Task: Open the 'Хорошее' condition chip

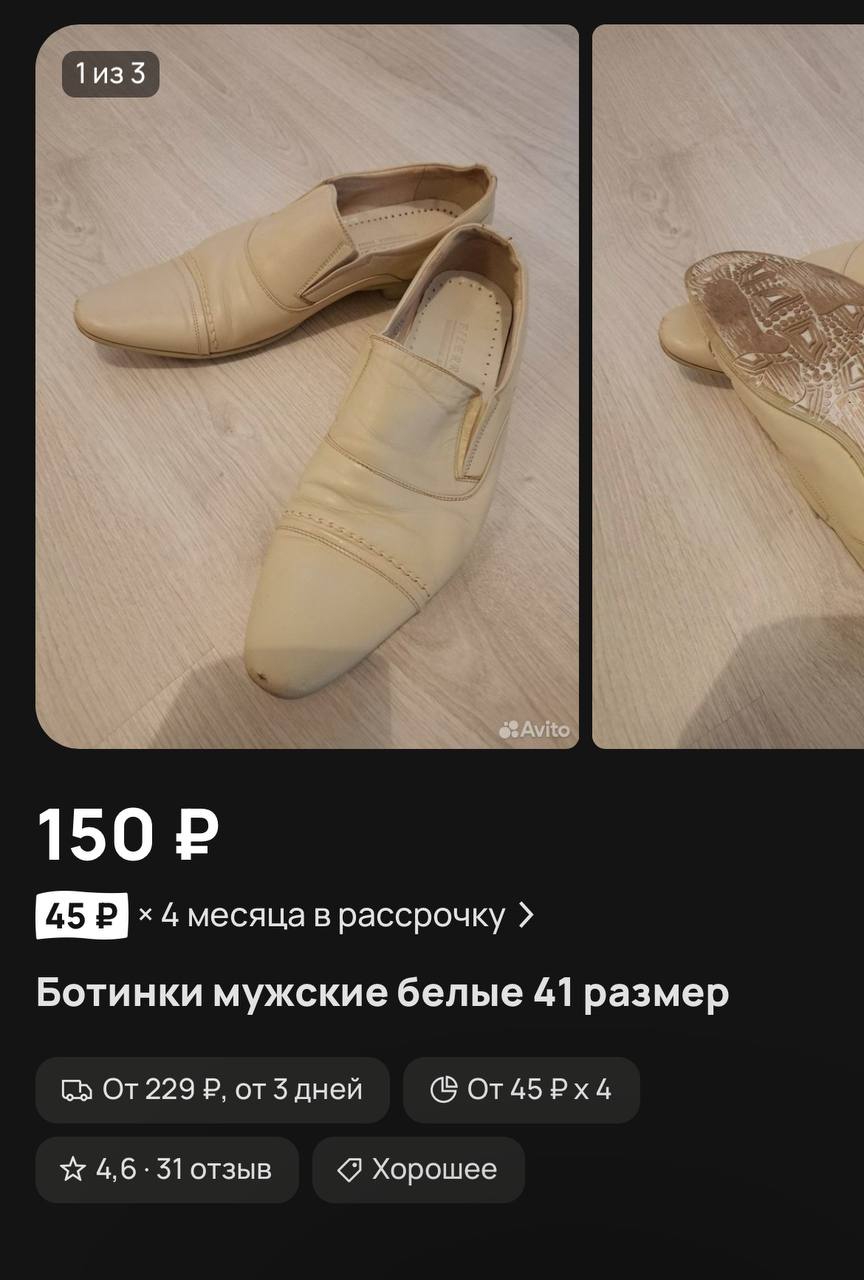Action: (419, 1170)
